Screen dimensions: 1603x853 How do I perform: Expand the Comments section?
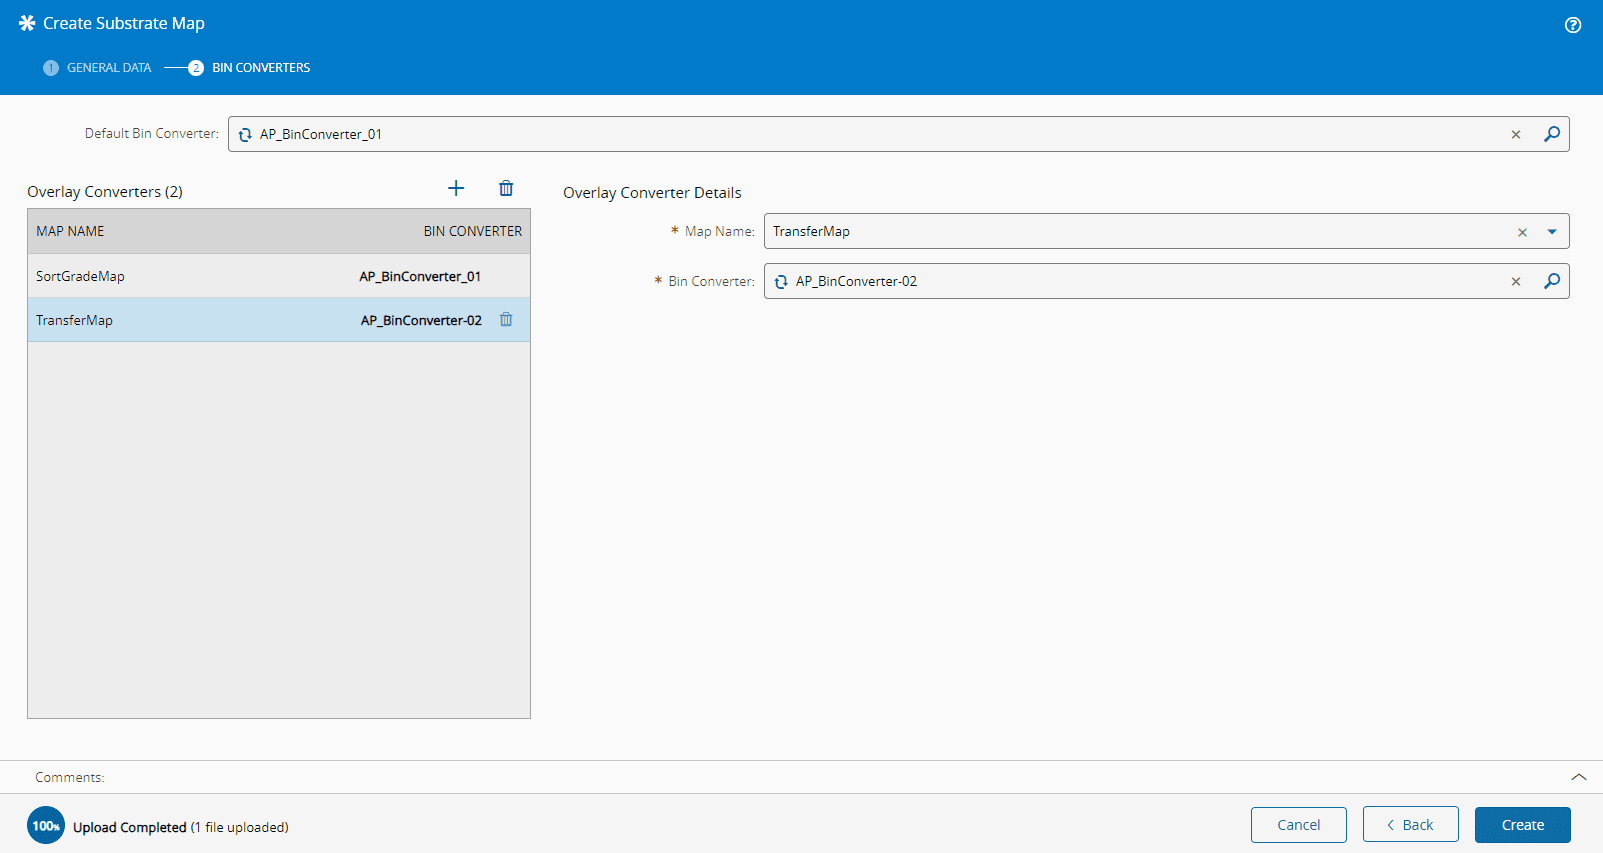tap(1578, 777)
